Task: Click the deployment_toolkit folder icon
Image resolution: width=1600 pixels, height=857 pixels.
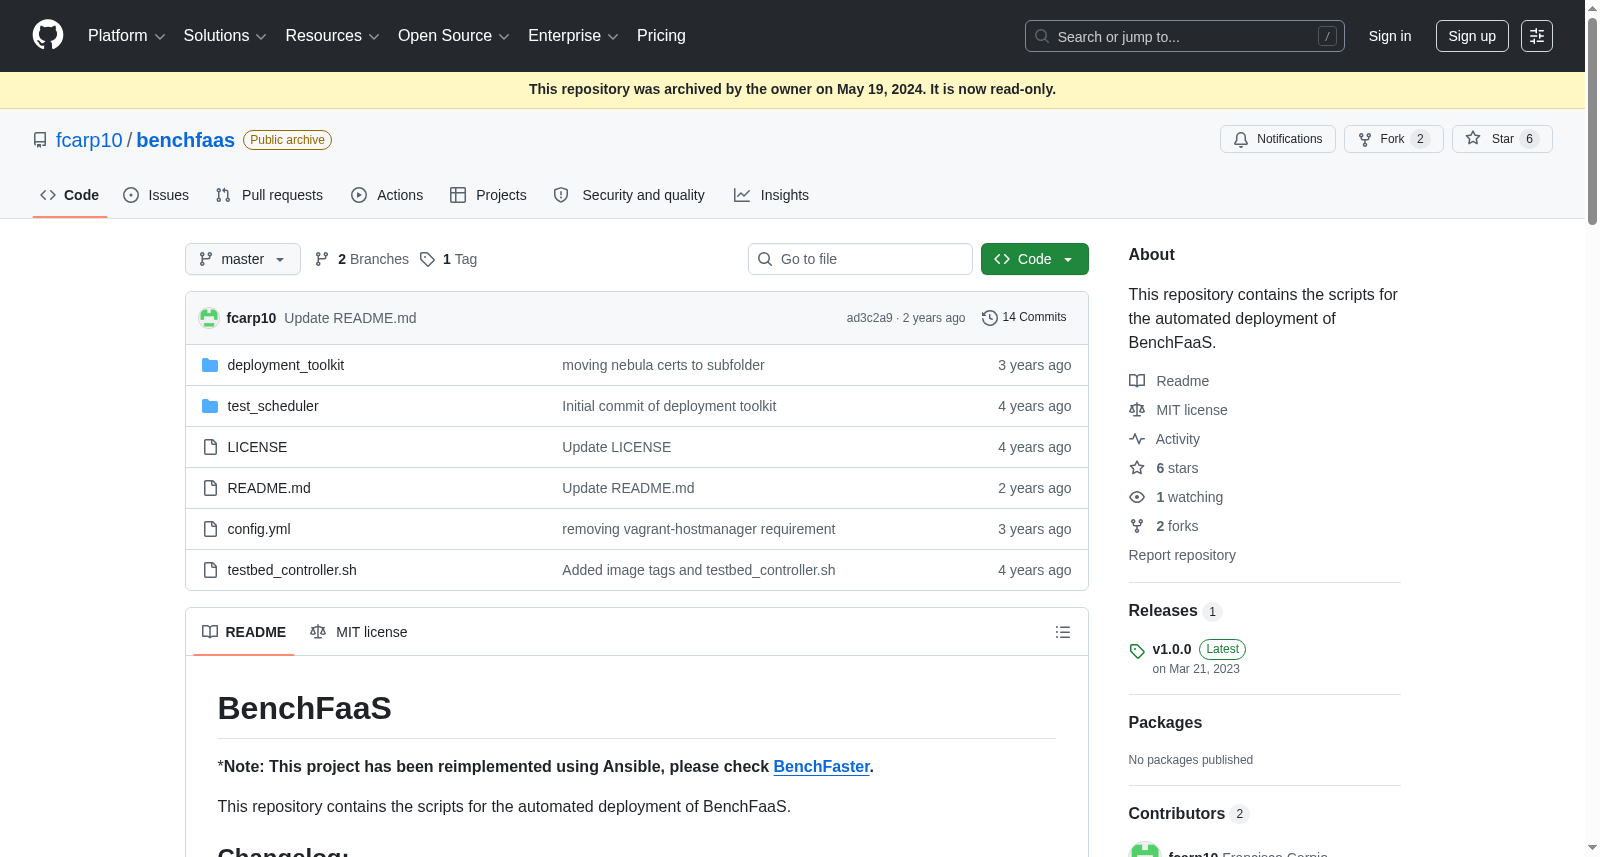Action: tap(210, 365)
